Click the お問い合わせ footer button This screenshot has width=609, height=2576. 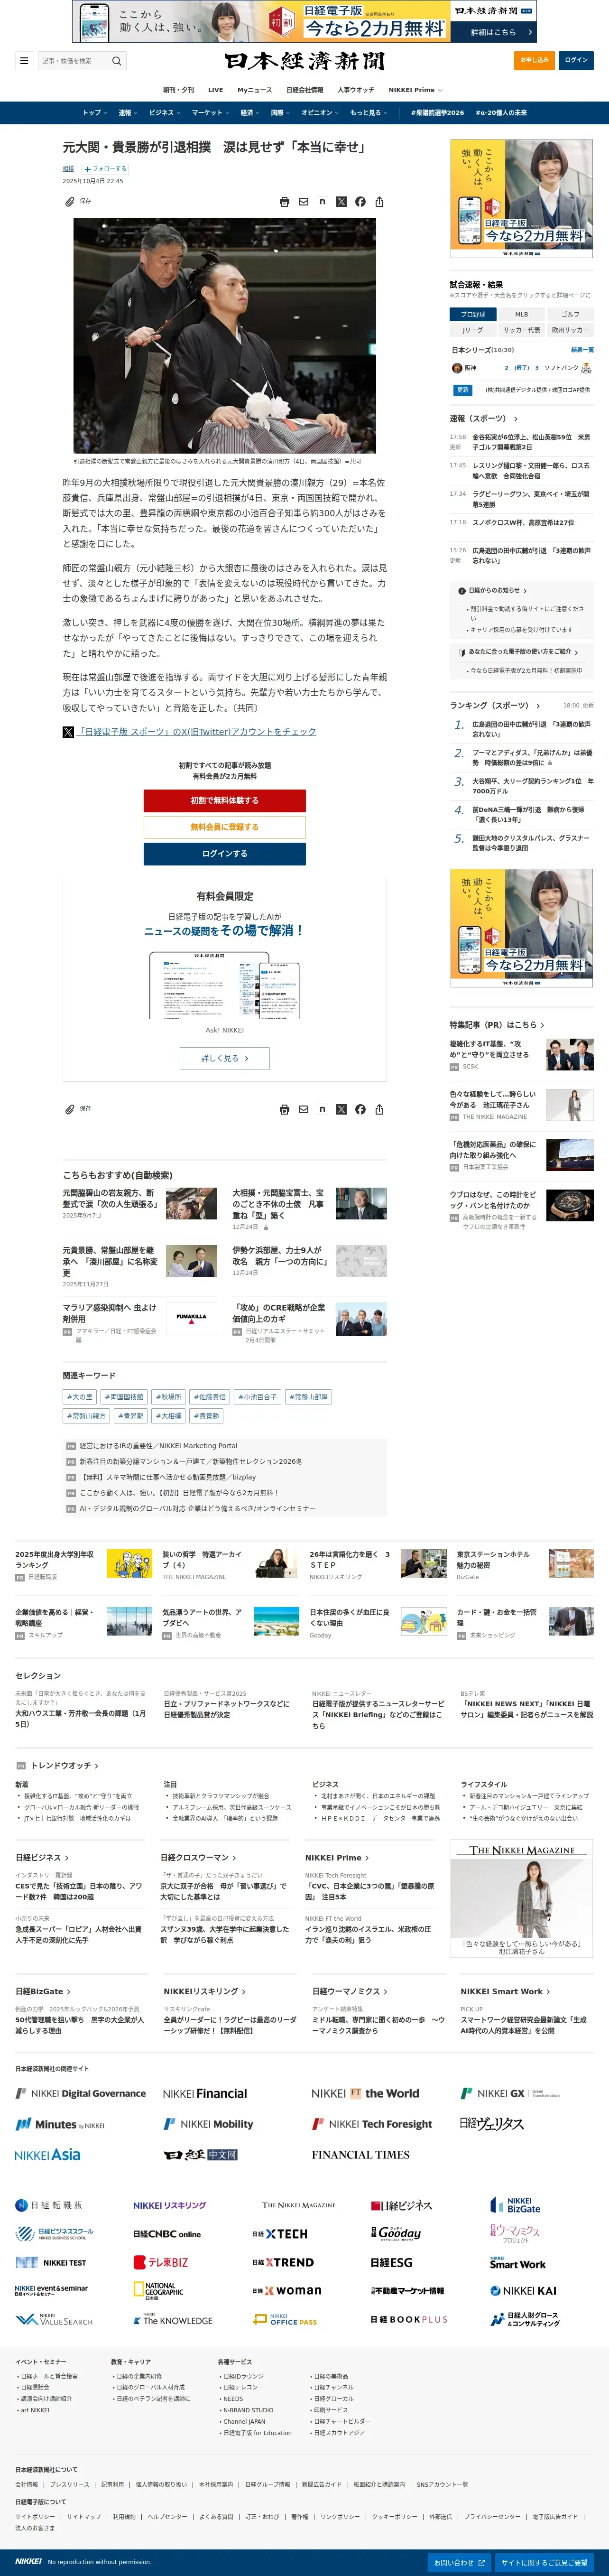(x=459, y=2563)
